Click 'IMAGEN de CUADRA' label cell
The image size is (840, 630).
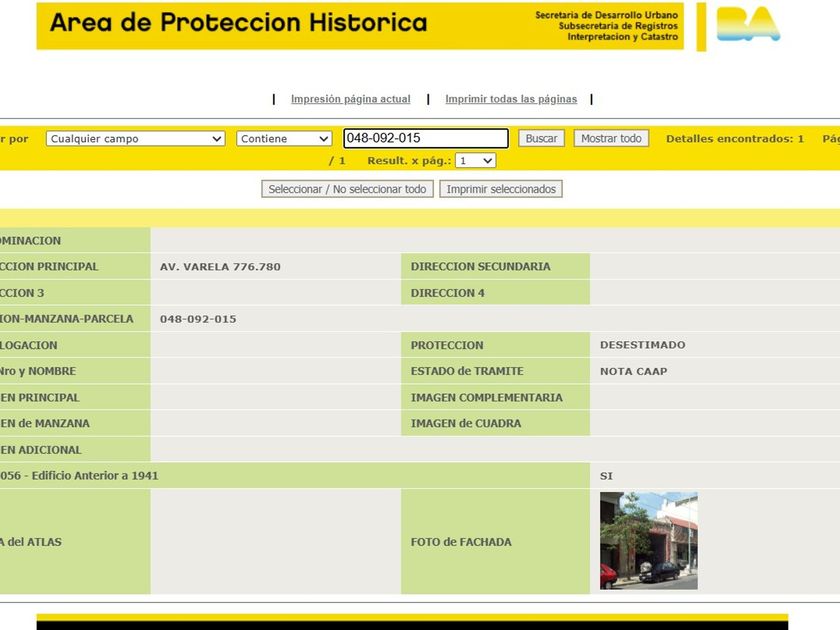pos(496,423)
